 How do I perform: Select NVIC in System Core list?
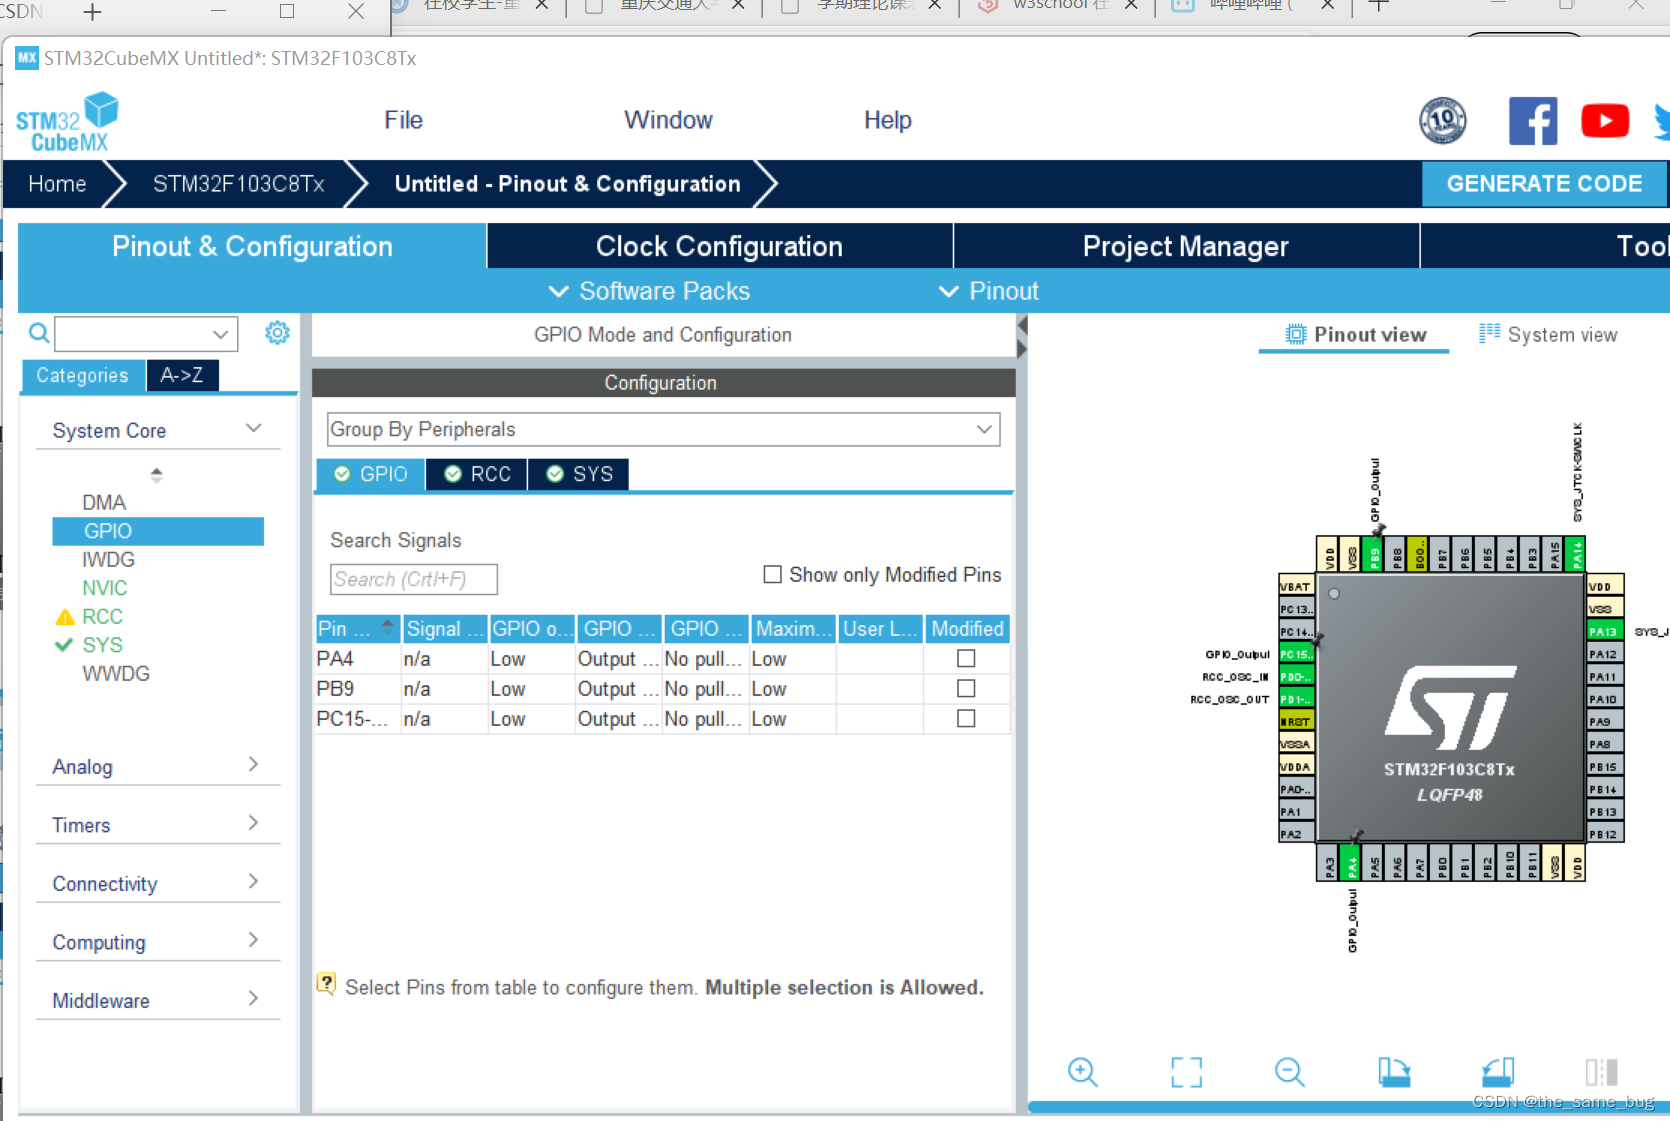pyautogui.click(x=105, y=588)
